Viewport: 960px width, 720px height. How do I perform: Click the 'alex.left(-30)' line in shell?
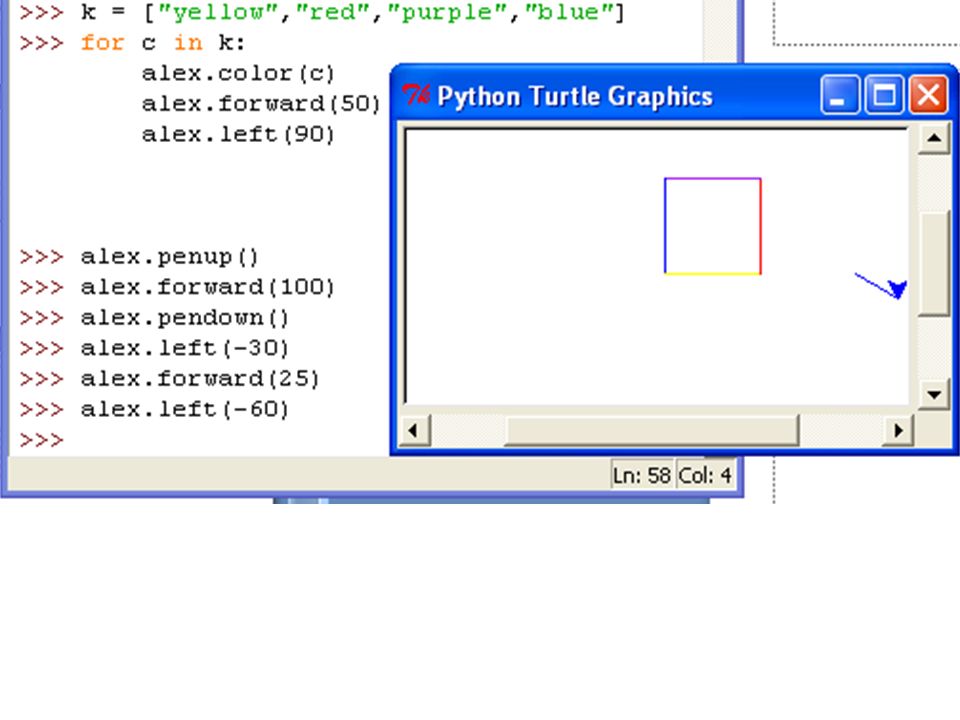(x=184, y=348)
